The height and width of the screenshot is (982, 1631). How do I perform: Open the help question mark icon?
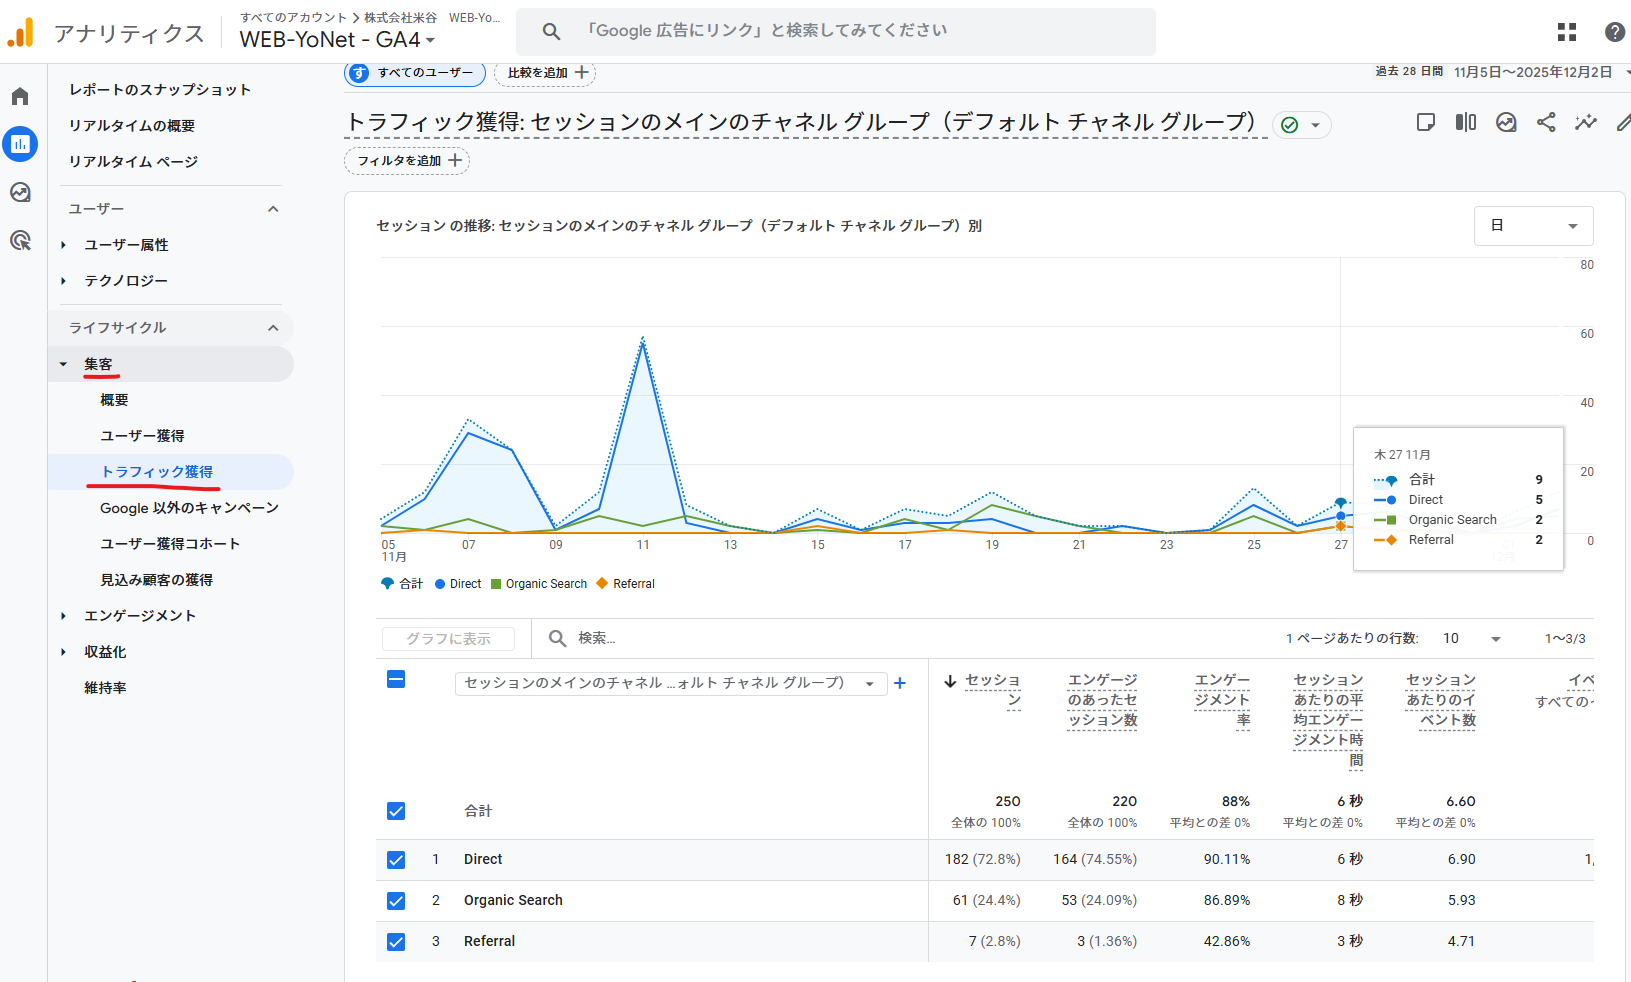click(x=1614, y=32)
